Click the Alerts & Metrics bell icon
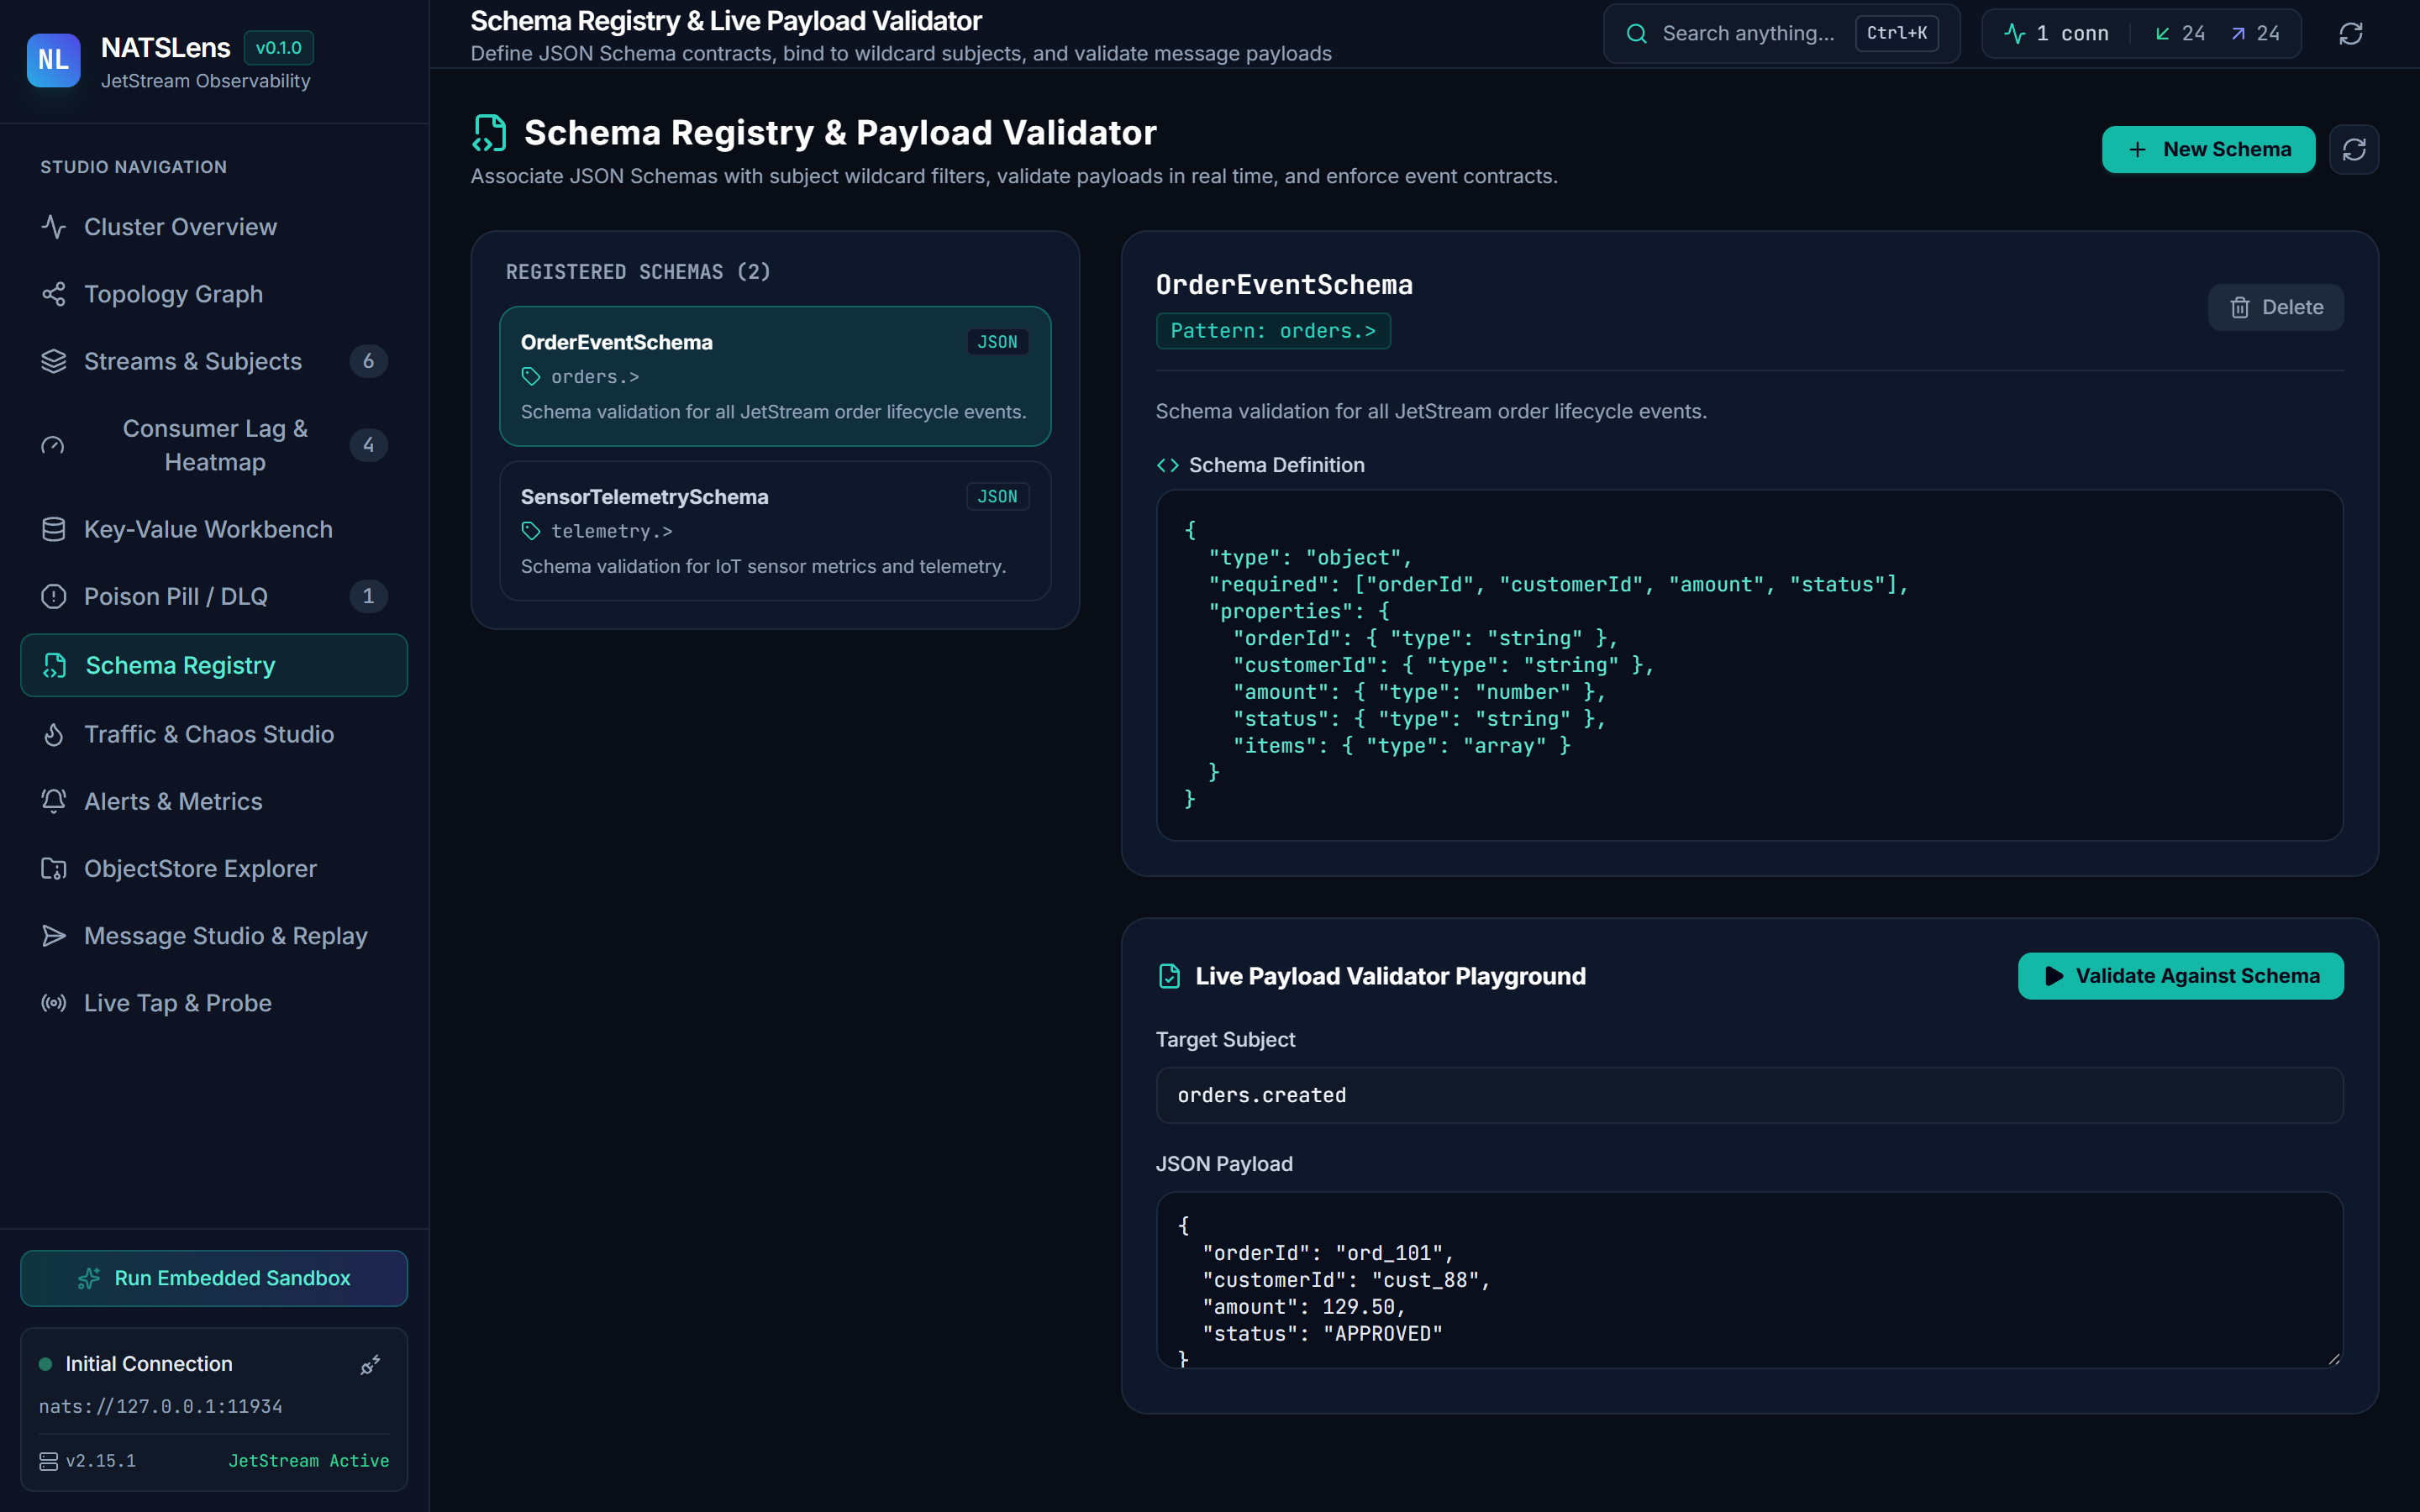This screenshot has width=2420, height=1512. (x=54, y=801)
